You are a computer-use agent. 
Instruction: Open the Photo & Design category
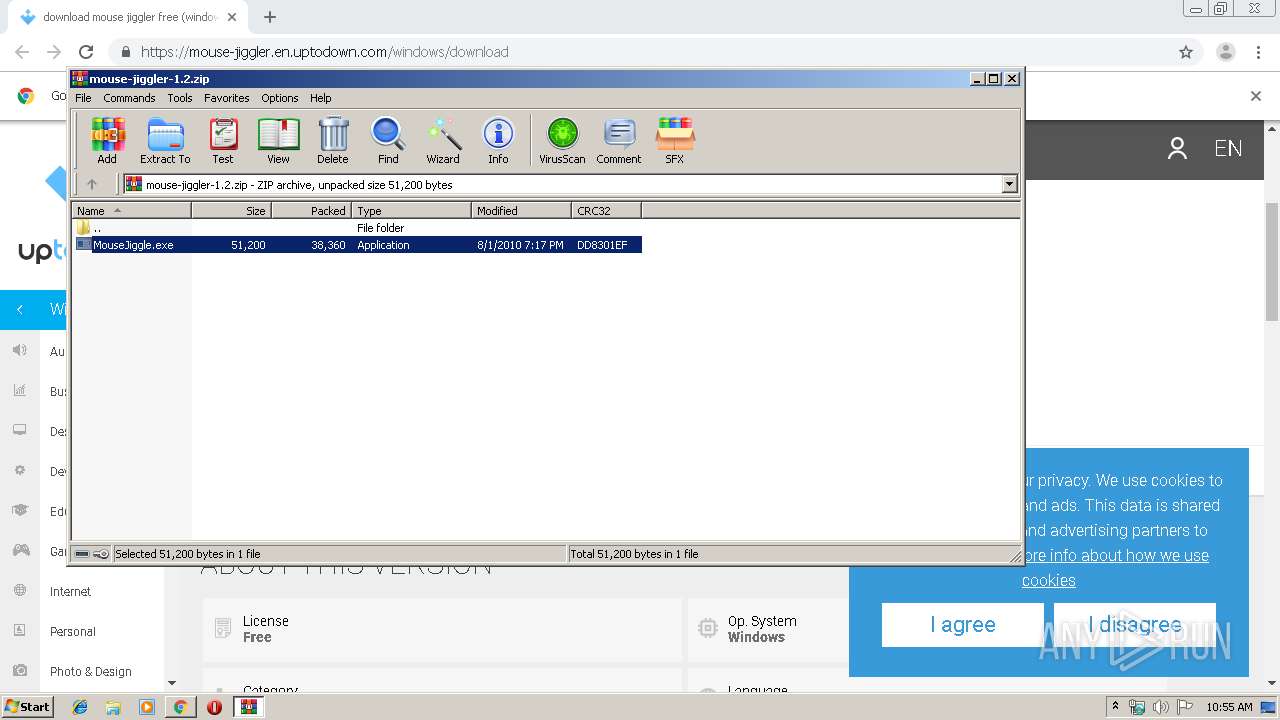coord(91,672)
